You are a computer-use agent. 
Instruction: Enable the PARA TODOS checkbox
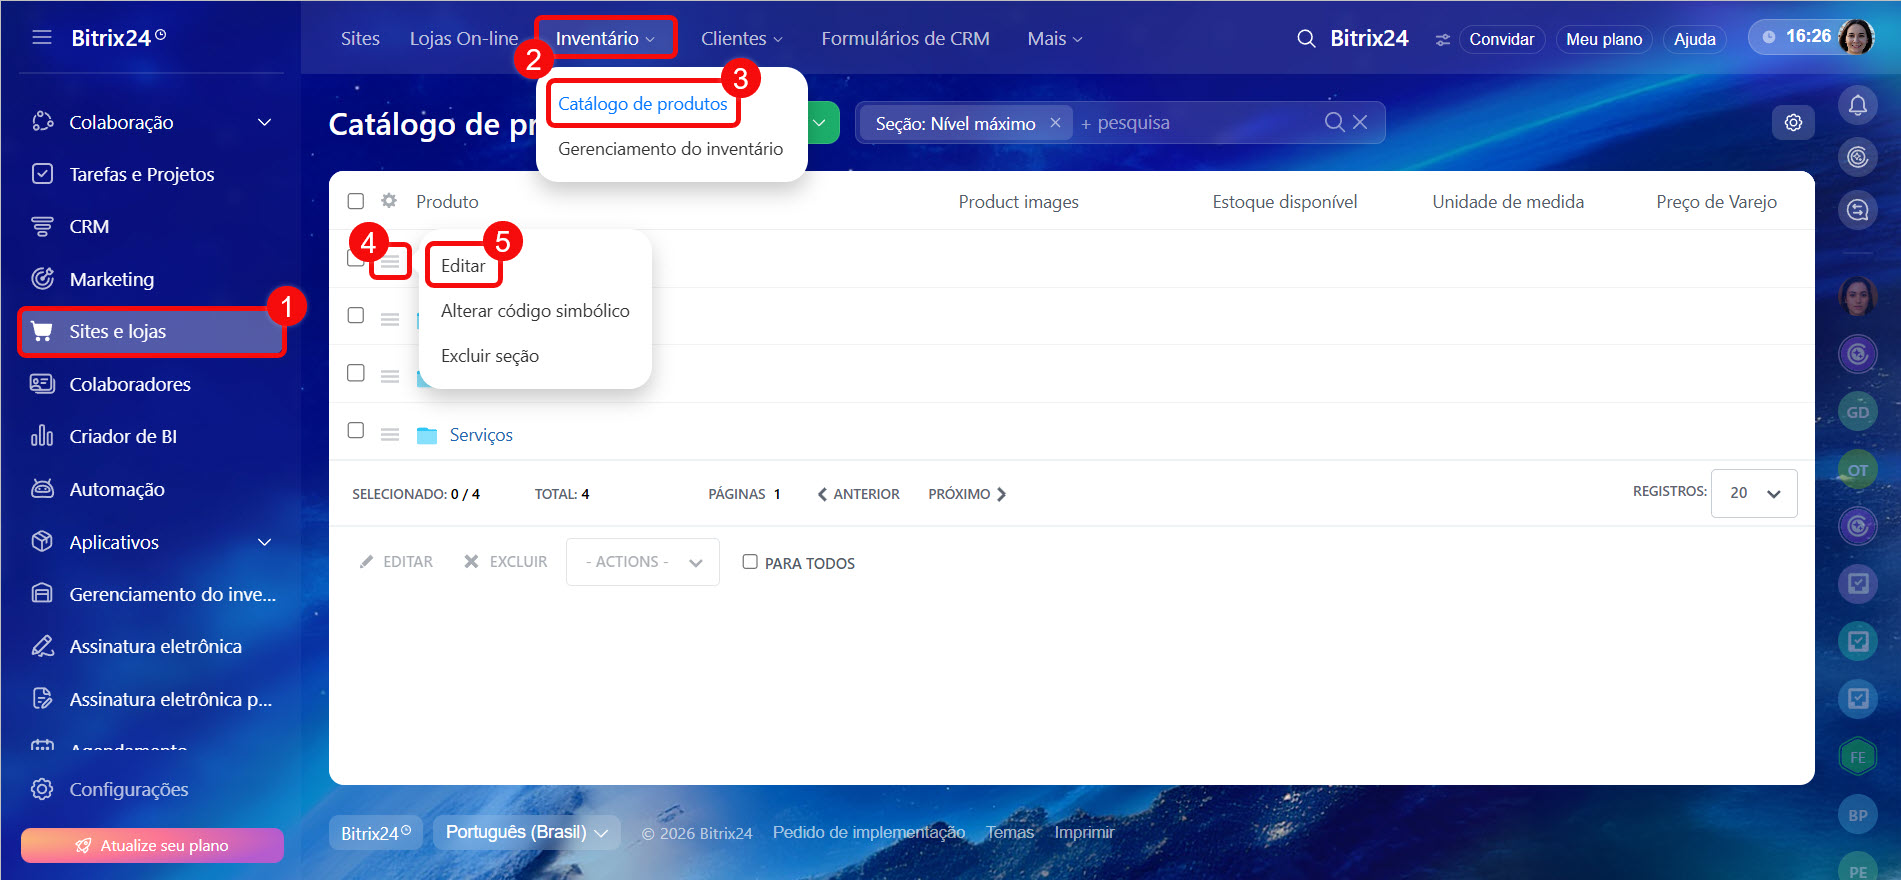pyautogui.click(x=750, y=562)
